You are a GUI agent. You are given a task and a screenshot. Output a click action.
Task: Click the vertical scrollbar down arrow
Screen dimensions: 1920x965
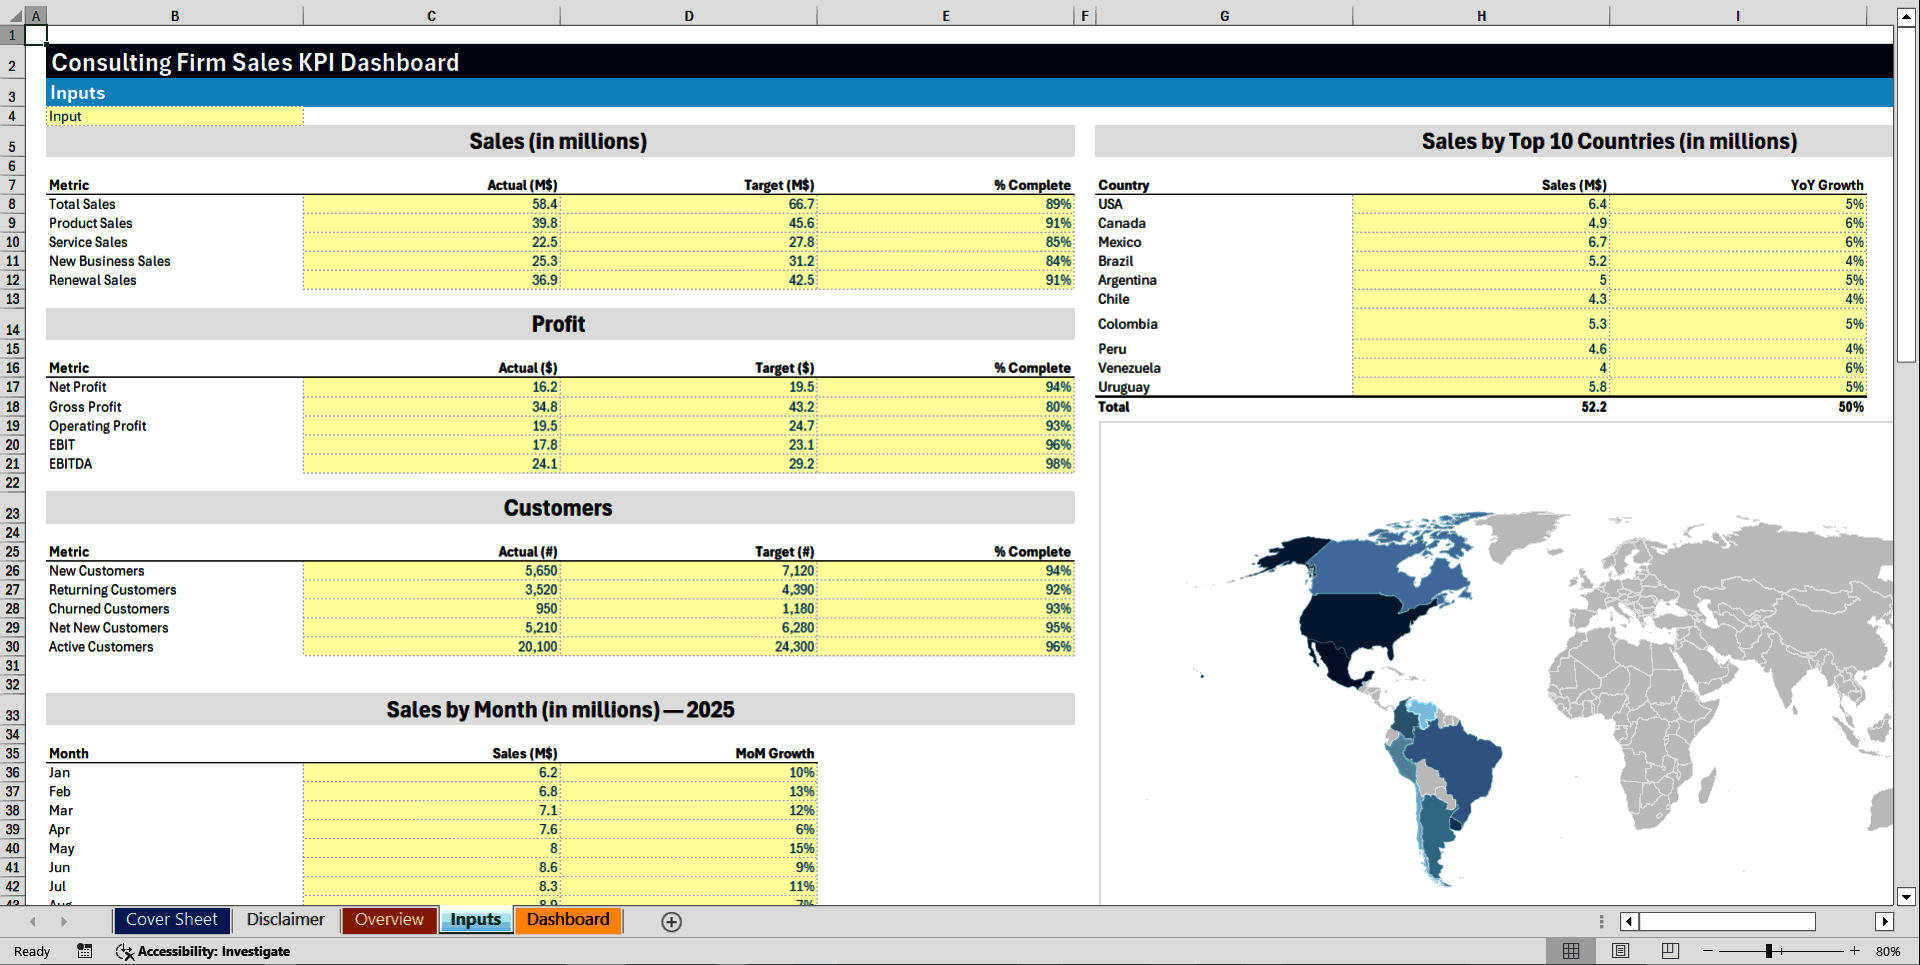click(1906, 897)
